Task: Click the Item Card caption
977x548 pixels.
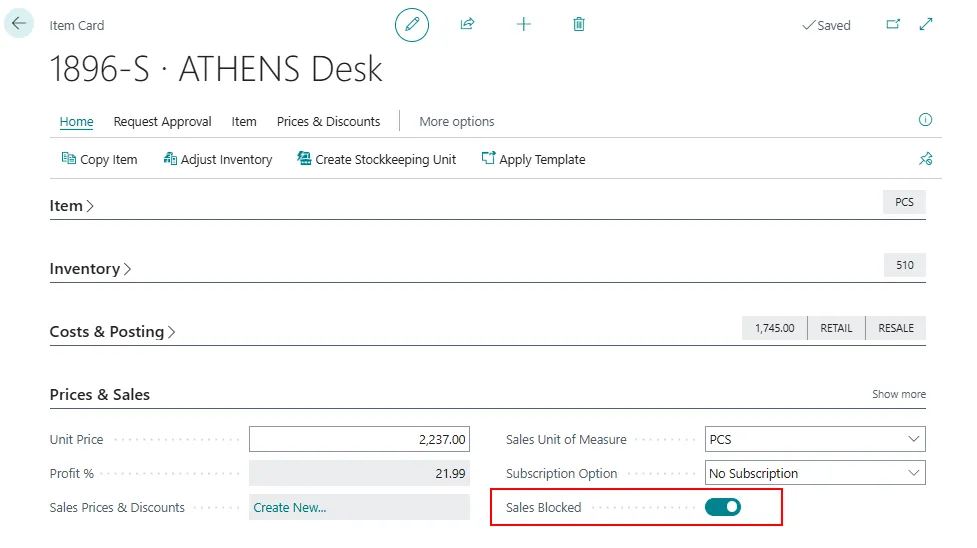Action: point(77,26)
